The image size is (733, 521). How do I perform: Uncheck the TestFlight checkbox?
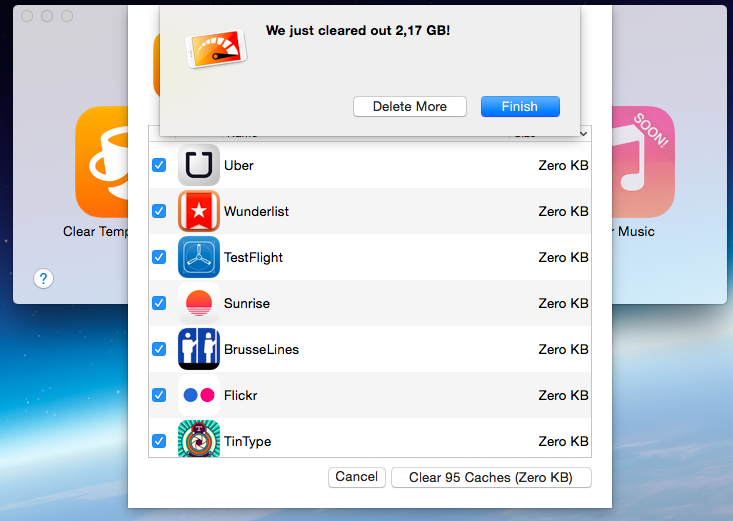(x=159, y=257)
